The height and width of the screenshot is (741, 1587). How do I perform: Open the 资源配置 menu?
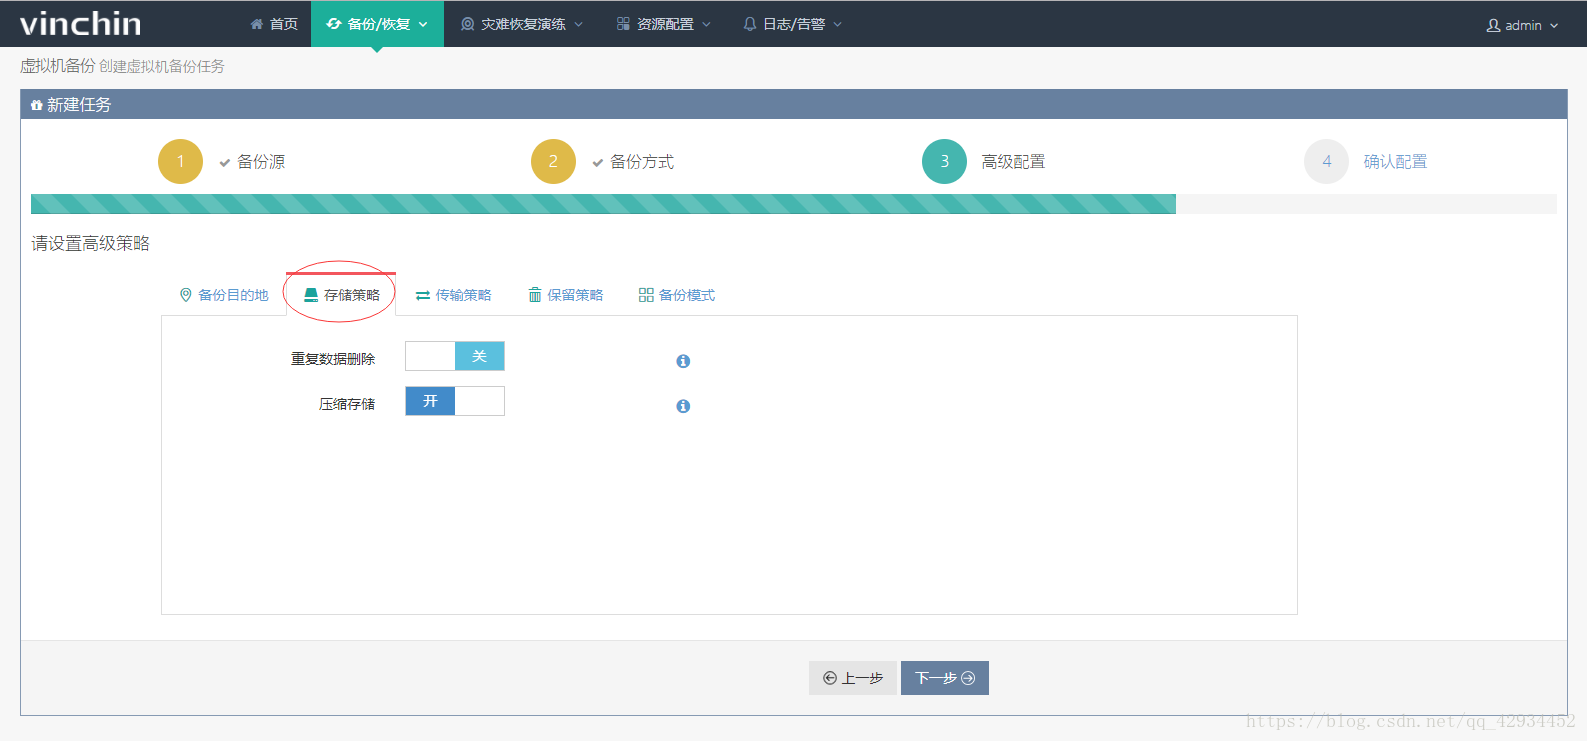tap(664, 24)
